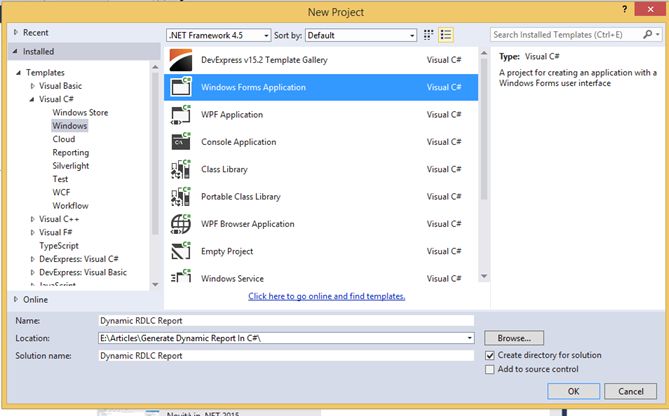Select Class Library template name

coord(224,169)
